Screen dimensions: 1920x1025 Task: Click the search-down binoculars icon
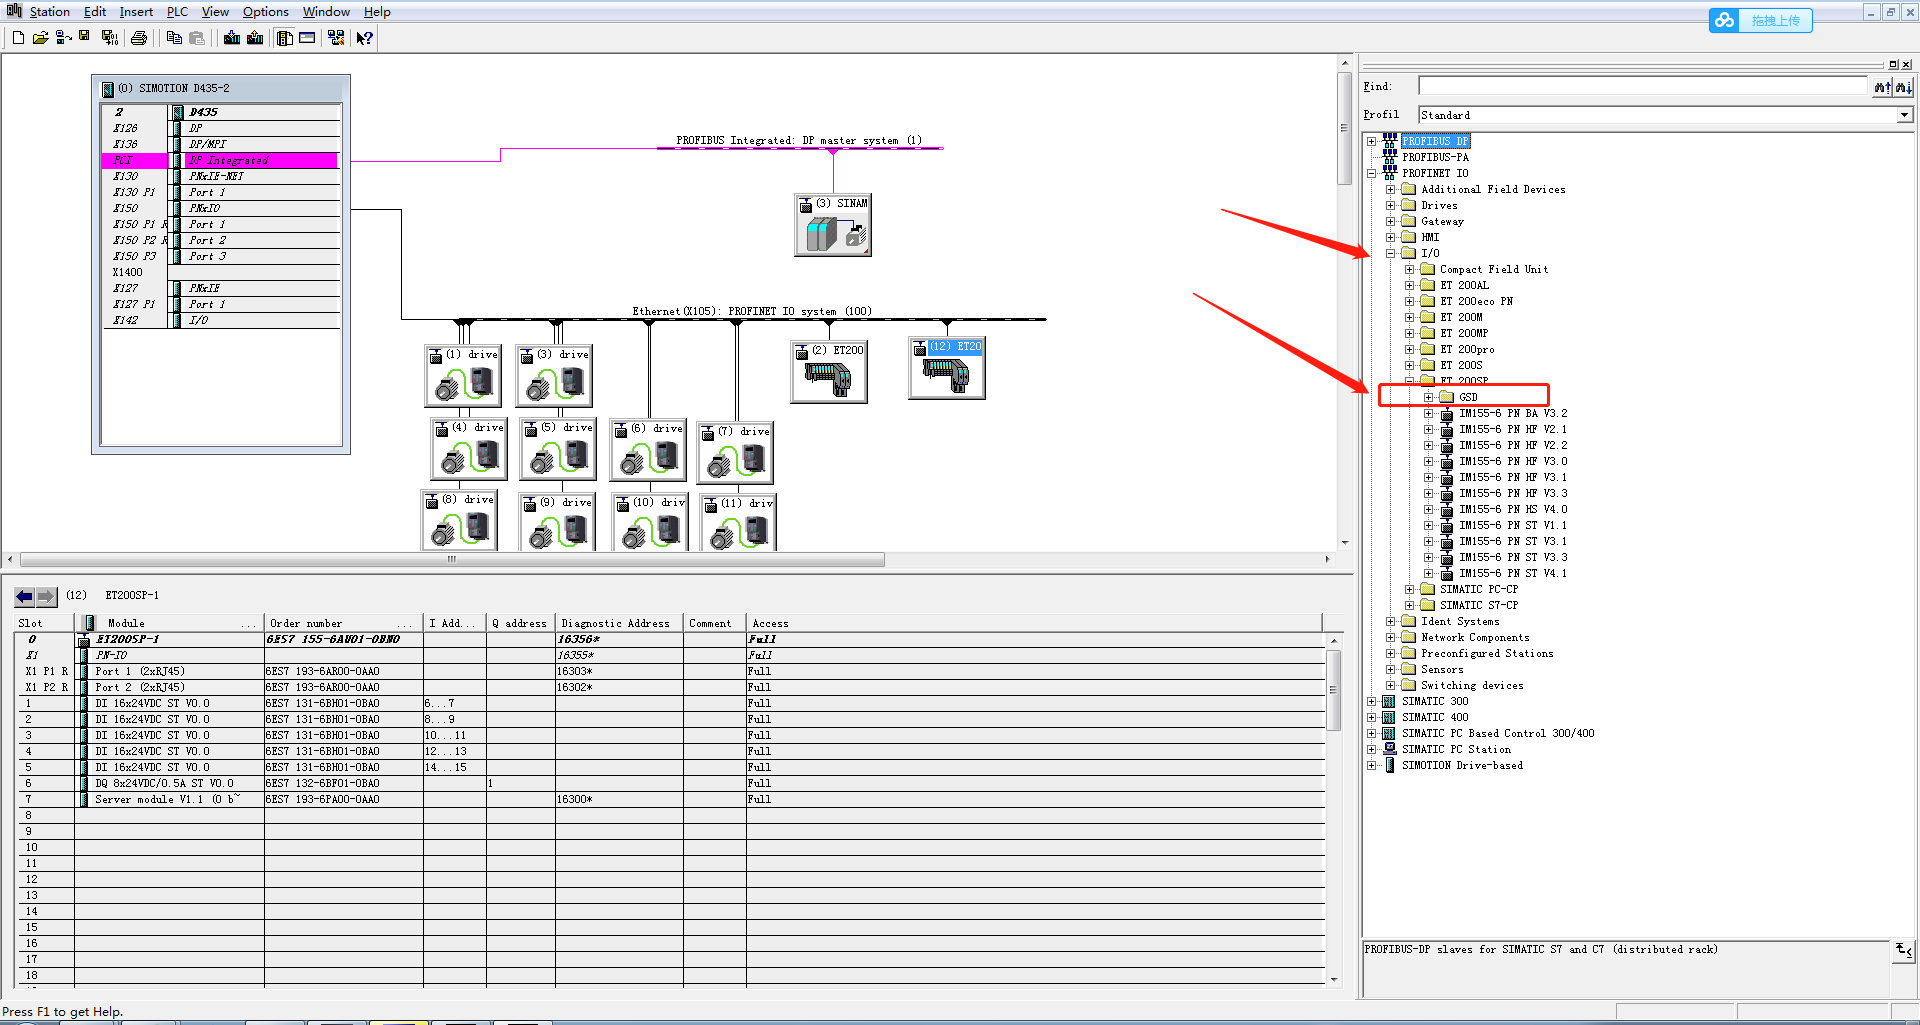(x=1903, y=87)
